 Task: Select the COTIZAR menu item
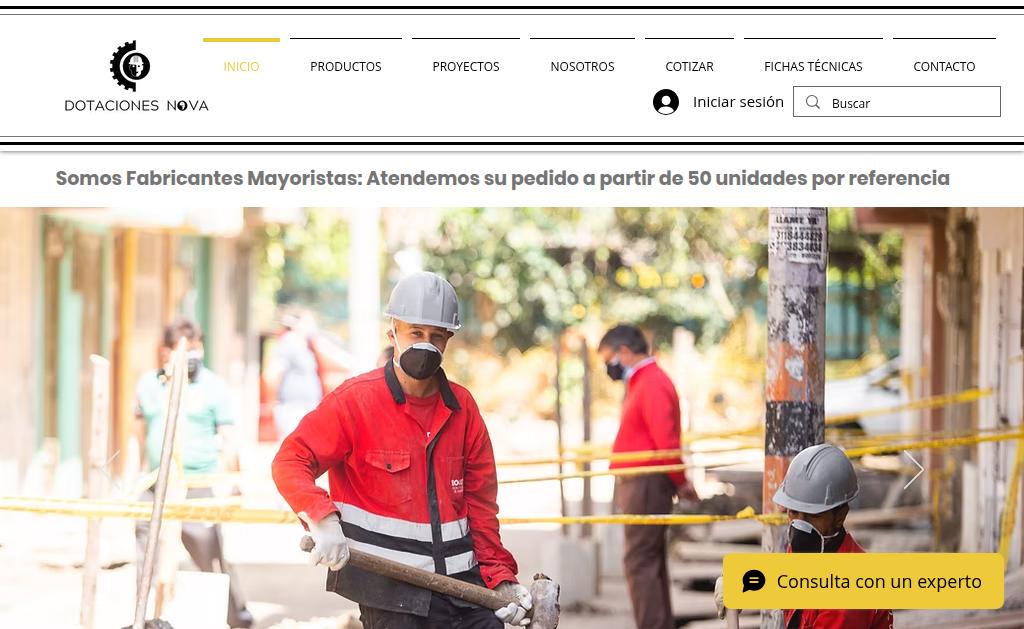click(x=689, y=66)
